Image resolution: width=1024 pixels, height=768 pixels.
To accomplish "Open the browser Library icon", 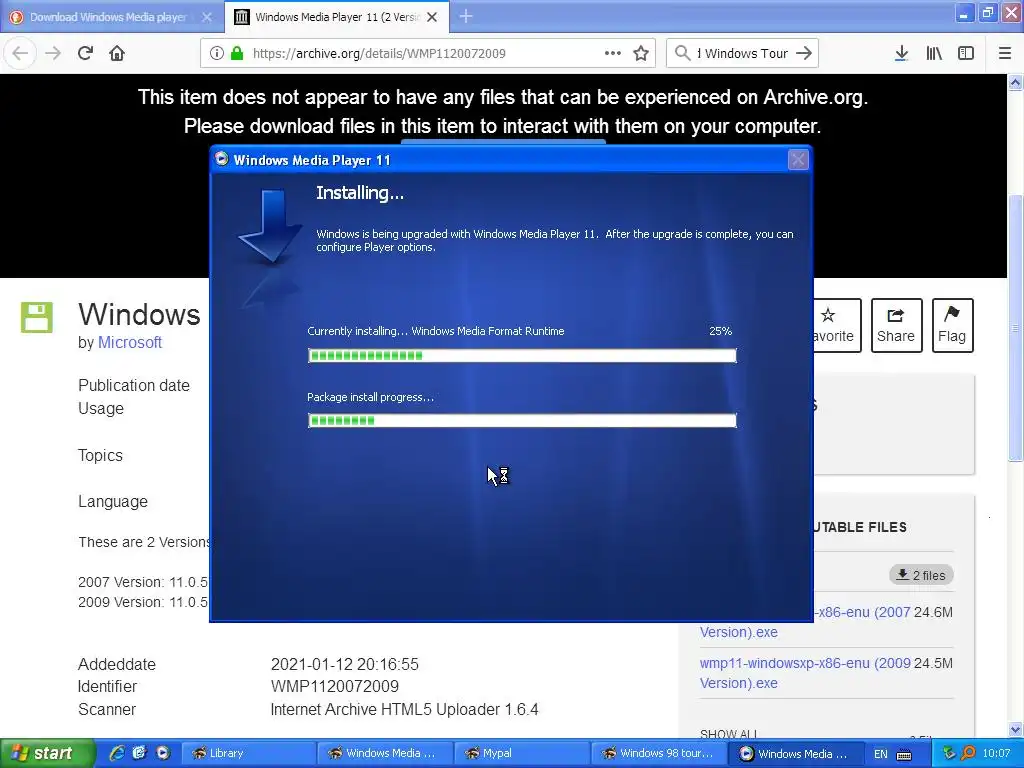I will tap(934, 54).
